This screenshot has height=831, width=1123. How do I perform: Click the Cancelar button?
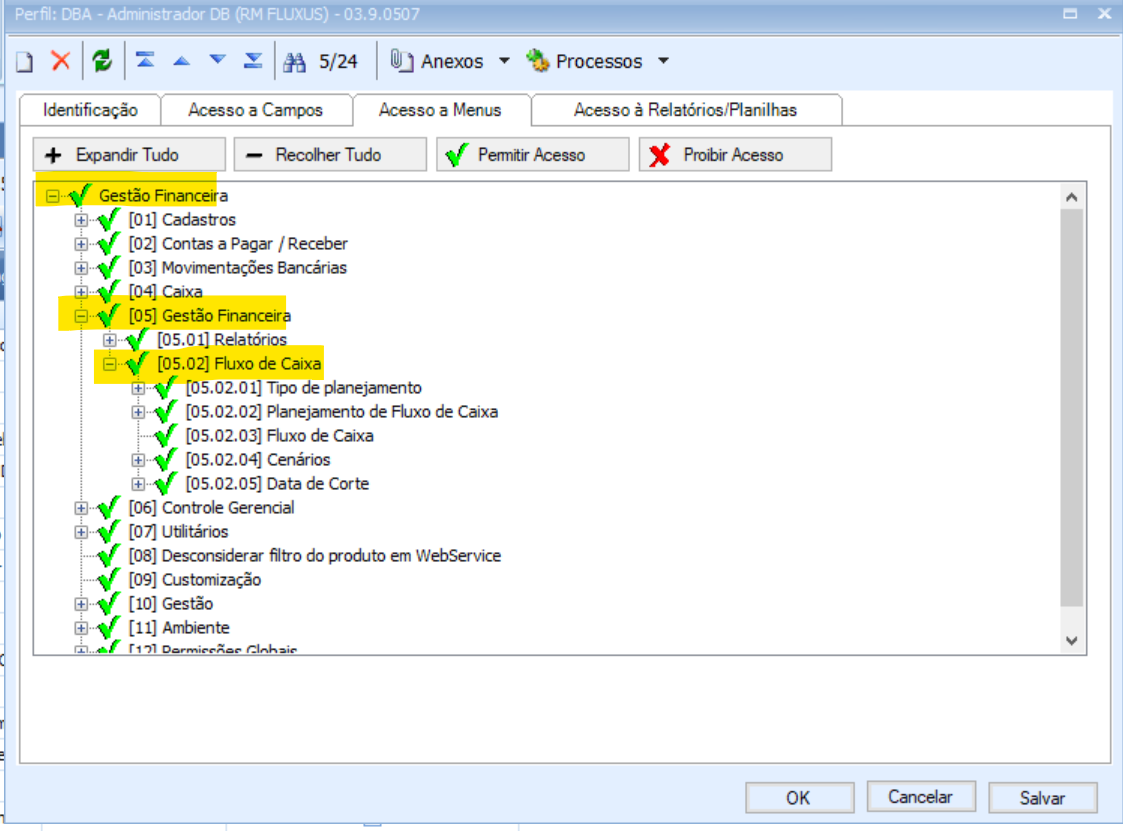tap(921, 797)
